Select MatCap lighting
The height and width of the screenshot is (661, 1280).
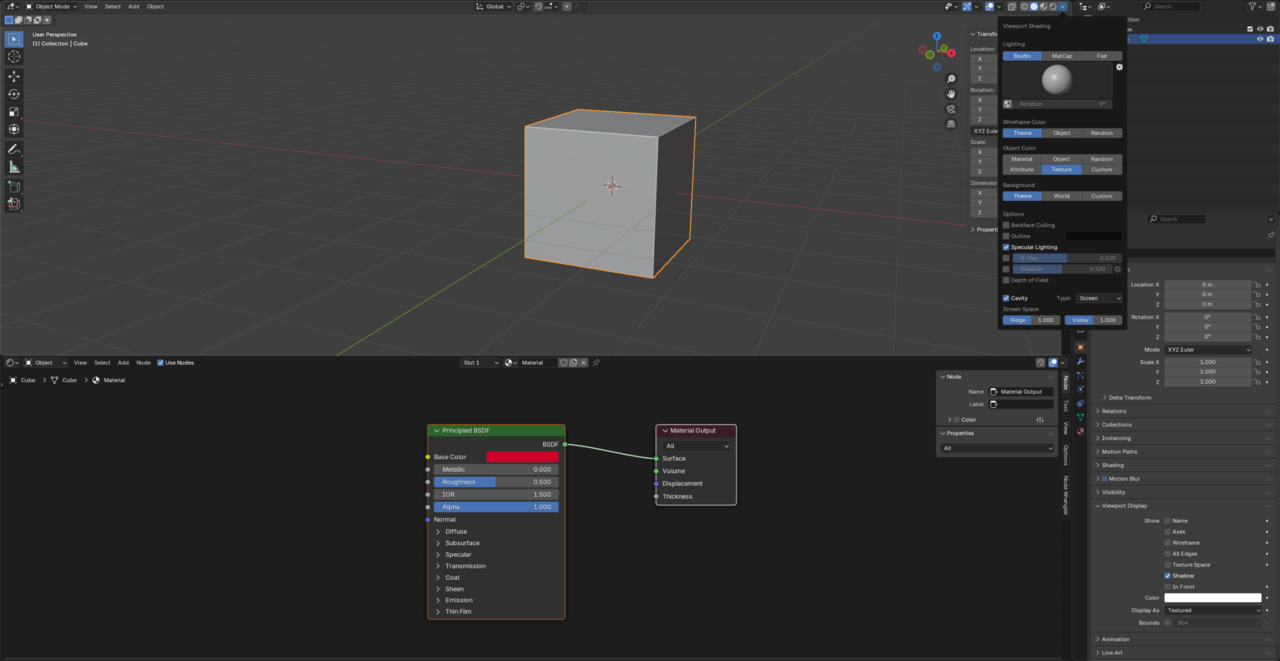(1062, 56)
